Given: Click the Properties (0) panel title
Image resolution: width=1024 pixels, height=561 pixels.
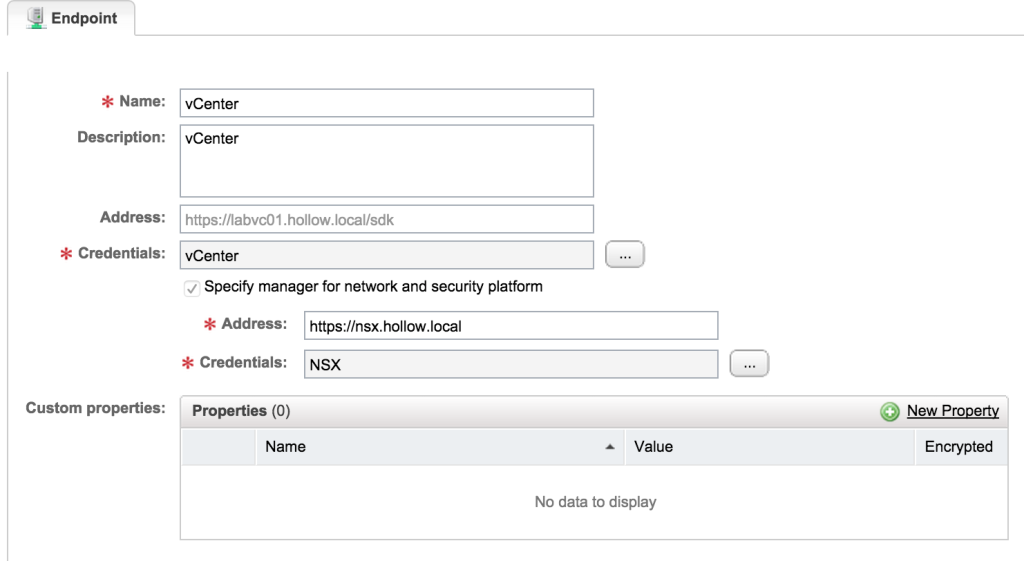Looking at the screenshot, I should click(x=241, y=411).
